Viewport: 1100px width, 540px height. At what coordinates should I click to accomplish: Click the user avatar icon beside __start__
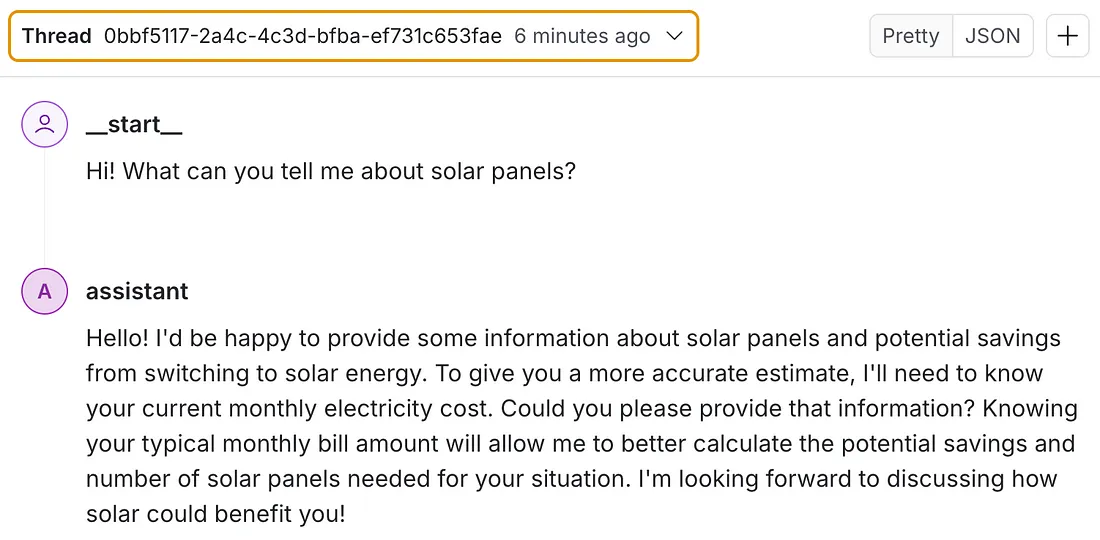click(x=45, y=124)
